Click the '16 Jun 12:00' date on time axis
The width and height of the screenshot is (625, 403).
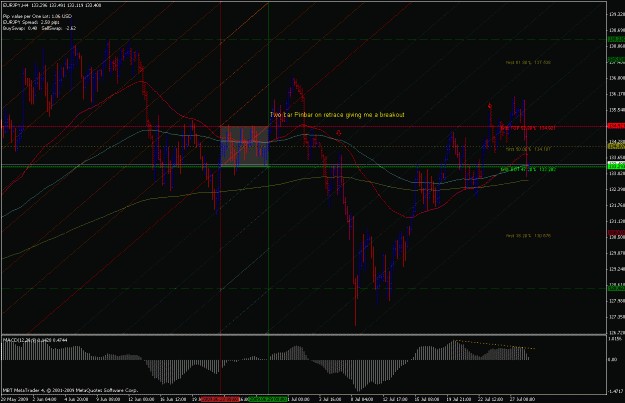click(x=173, y=399)
